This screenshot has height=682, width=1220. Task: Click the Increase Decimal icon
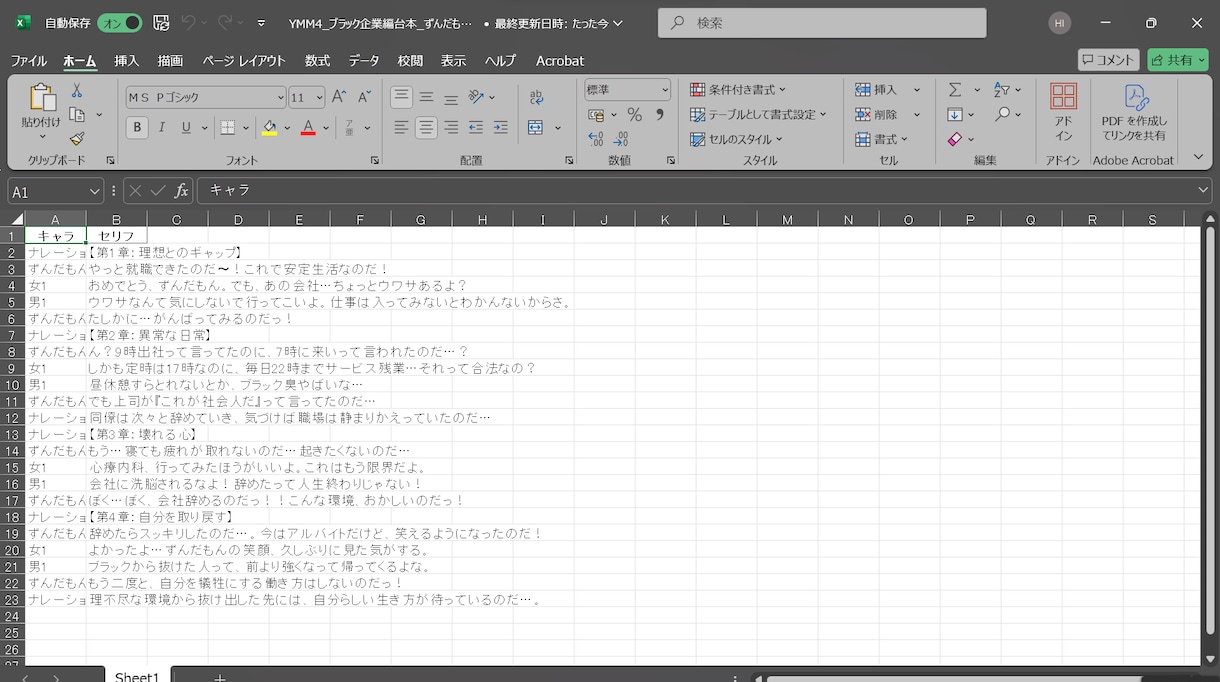596,139
